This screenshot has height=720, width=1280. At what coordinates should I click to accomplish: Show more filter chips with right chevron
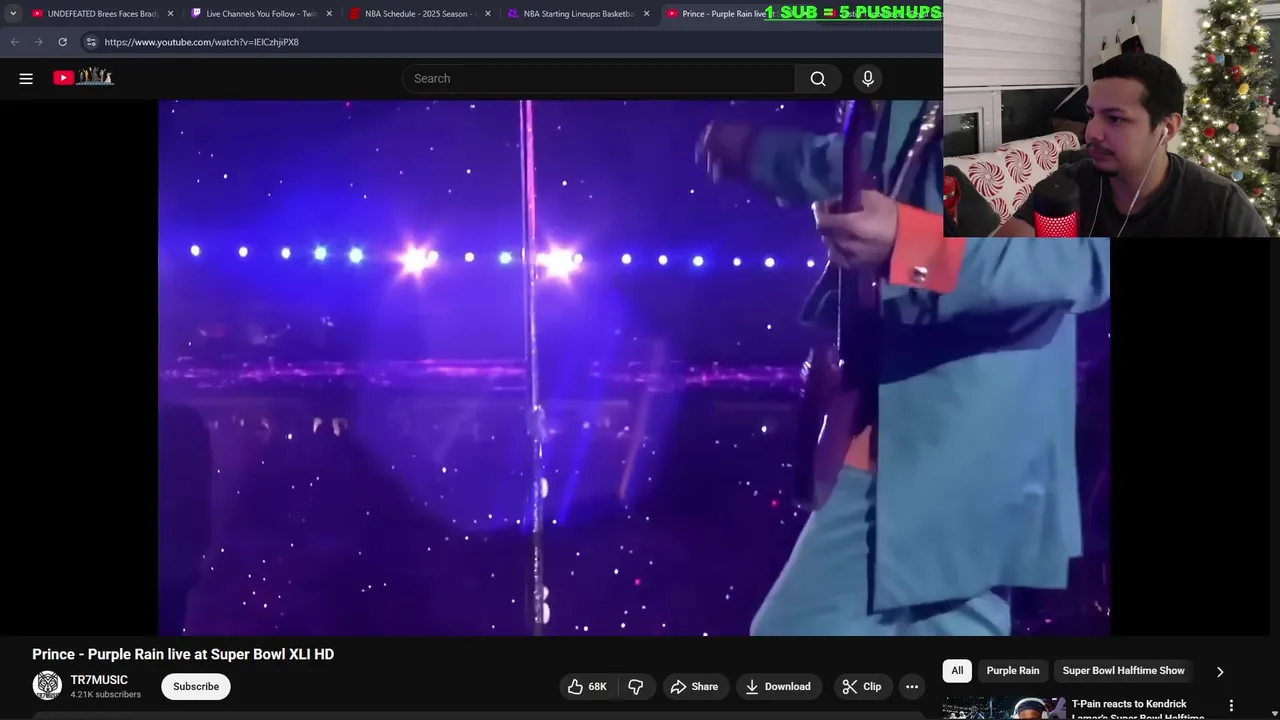pos(1220,671)
